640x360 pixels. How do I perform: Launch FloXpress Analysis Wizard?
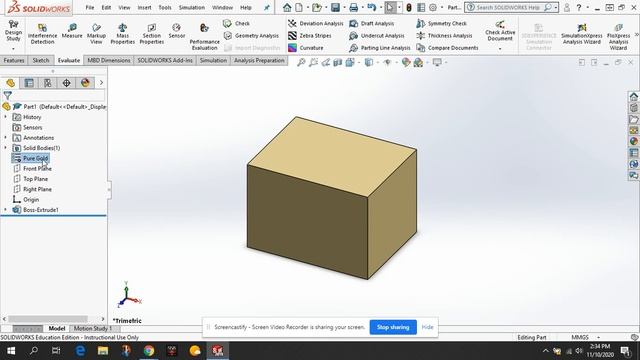(x=618, y=37)
